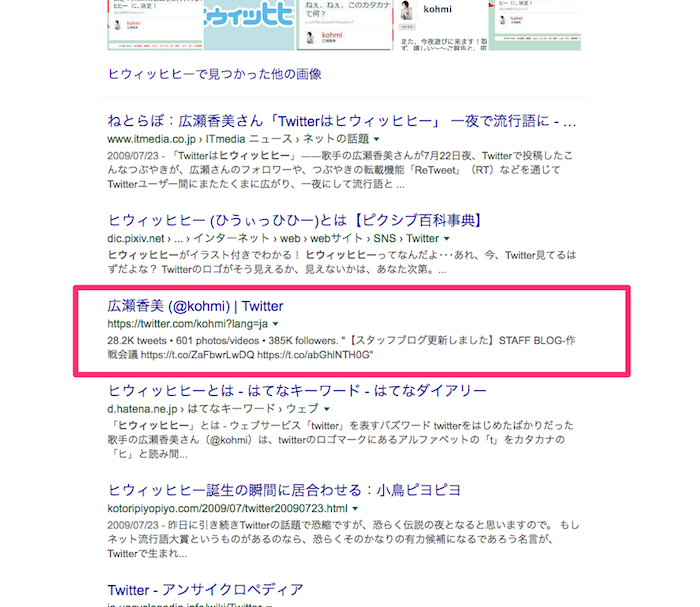Select the rightmost image thumbnail
The image size is (700, 607).
point(533,24)
